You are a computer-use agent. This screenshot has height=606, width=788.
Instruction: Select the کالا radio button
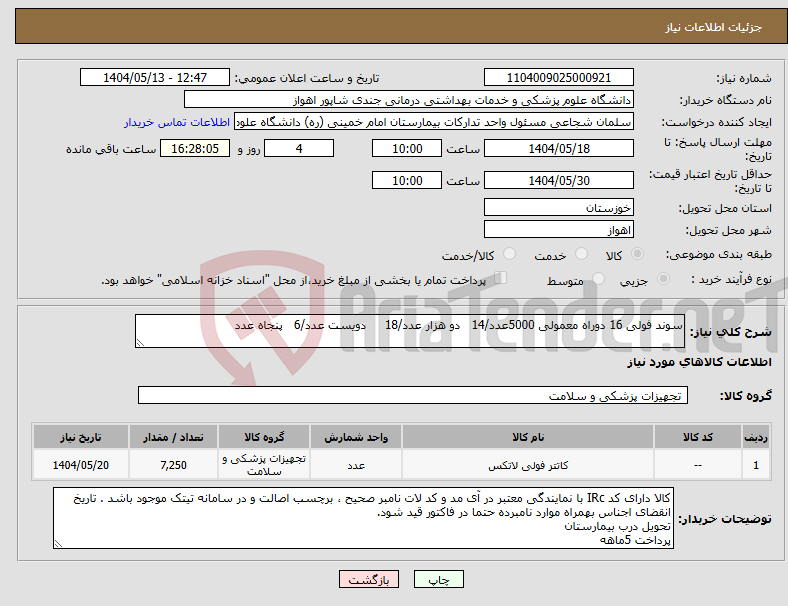[x=637, y=254]
